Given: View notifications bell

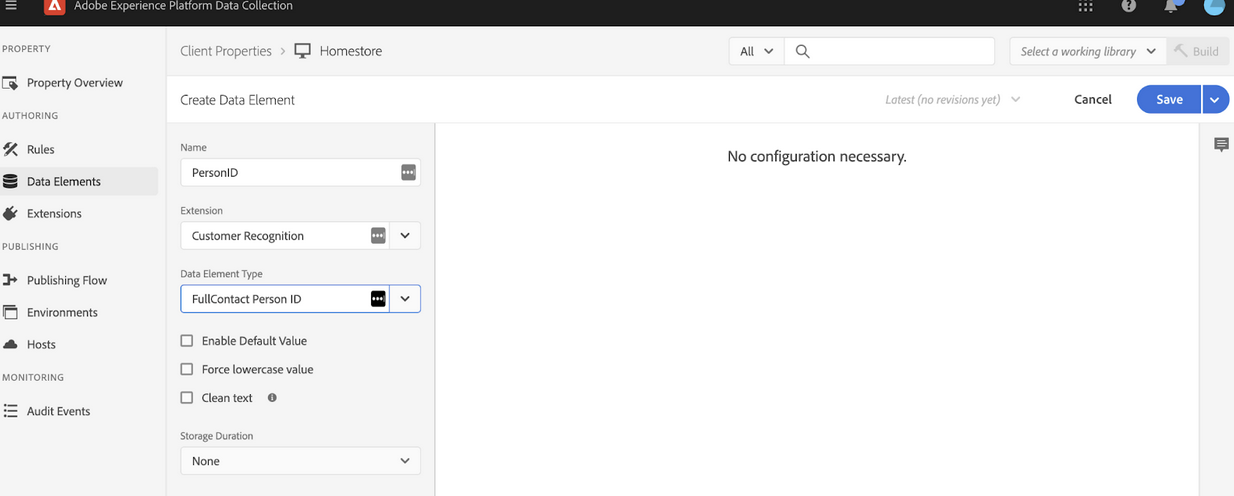Looking at the screenshot, I should tap(1172, 6).
